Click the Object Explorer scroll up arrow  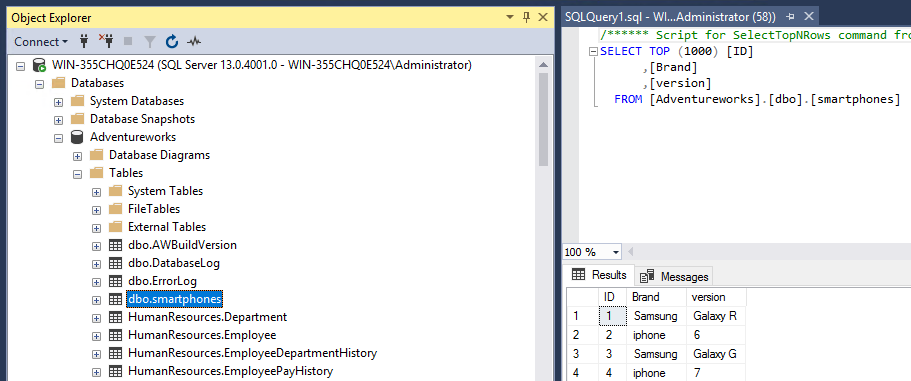pos(543,64)
